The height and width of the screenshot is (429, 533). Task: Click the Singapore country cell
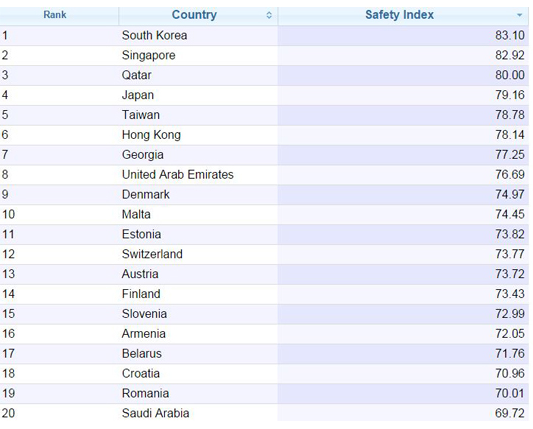[149, 55]
